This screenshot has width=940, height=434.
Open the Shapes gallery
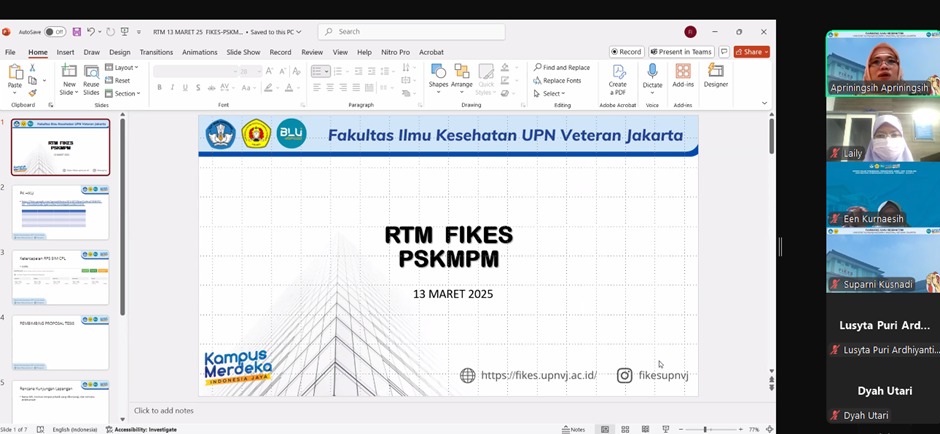pyautogui.click(x=438, y=76)
